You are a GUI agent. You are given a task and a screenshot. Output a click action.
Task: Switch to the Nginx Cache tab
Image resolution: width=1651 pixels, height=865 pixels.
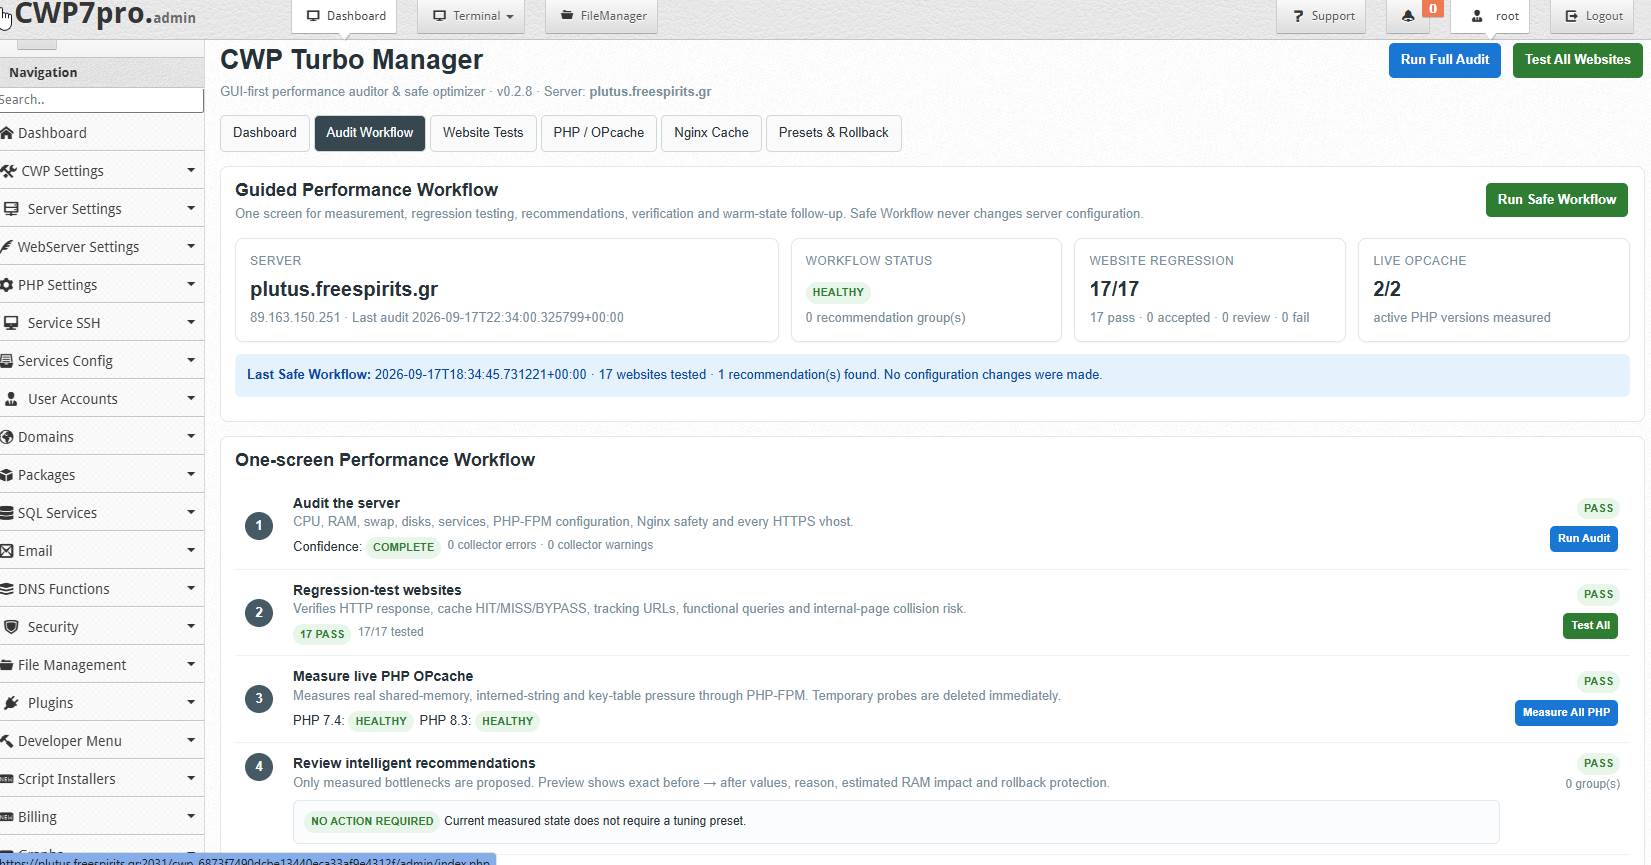pos(711,133)
